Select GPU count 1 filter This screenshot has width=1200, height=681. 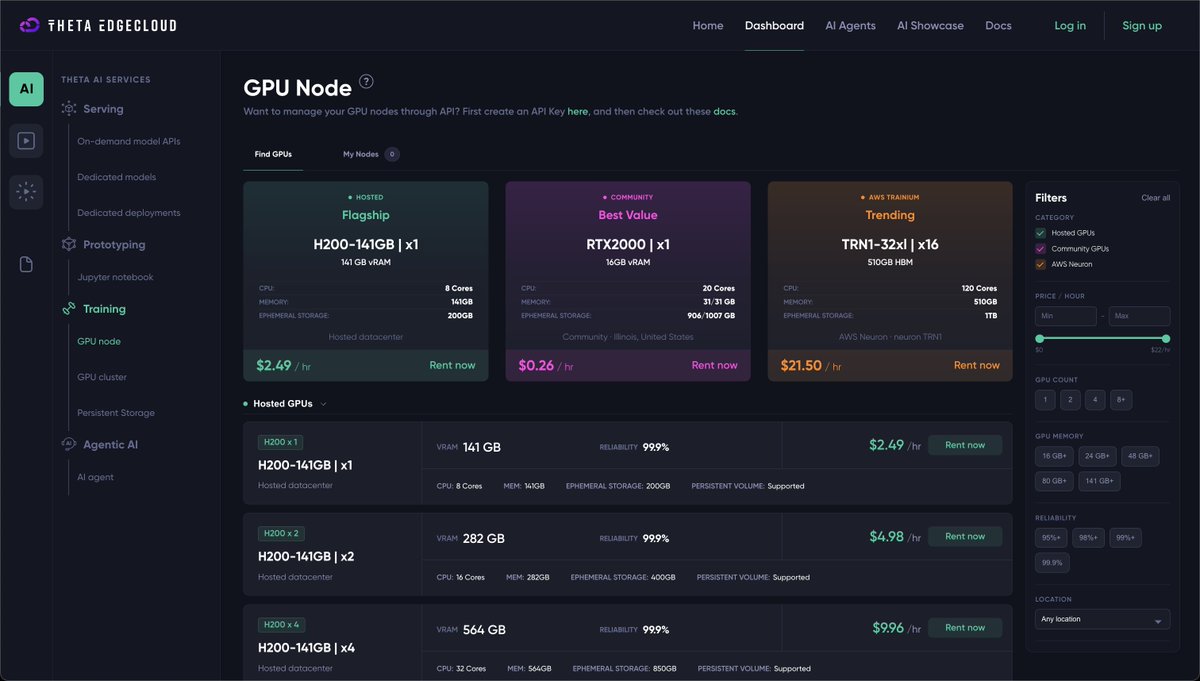(1045, 400)
